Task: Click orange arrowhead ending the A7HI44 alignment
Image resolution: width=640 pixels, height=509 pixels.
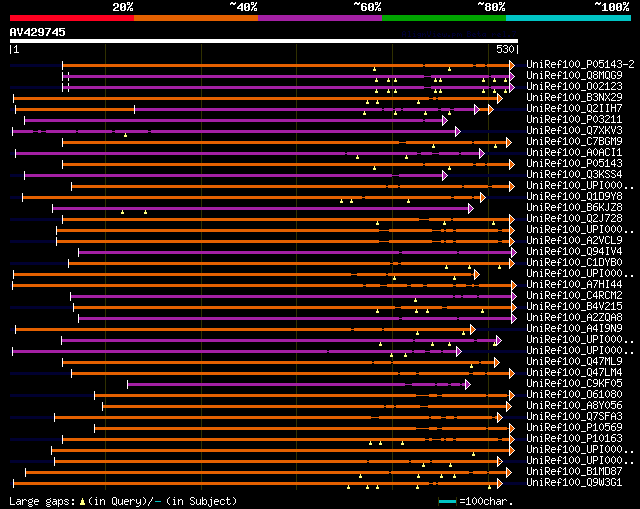Action: (514, 285)
